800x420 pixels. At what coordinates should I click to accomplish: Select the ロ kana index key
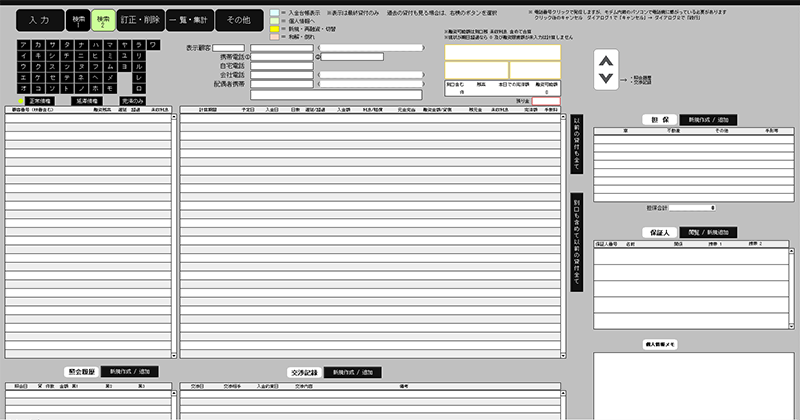pyautogui.click(x=138, y=88)
